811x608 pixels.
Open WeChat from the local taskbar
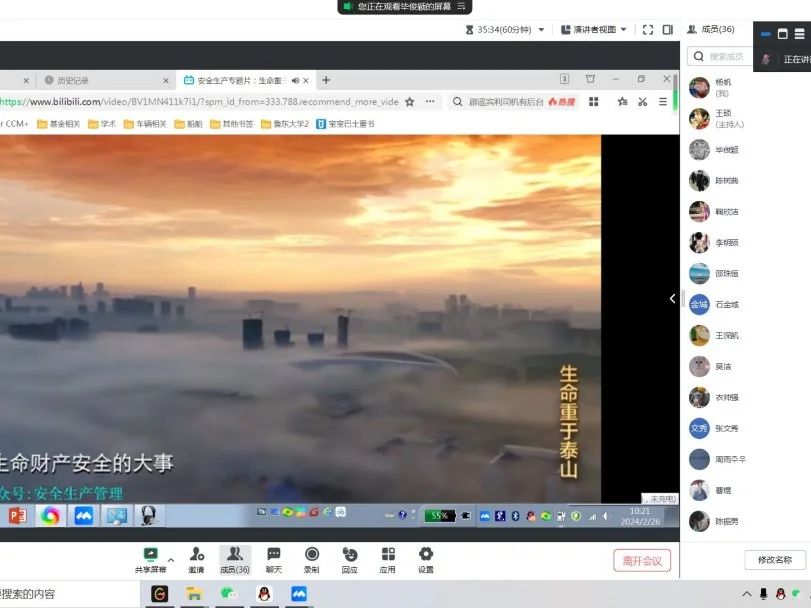228,594
